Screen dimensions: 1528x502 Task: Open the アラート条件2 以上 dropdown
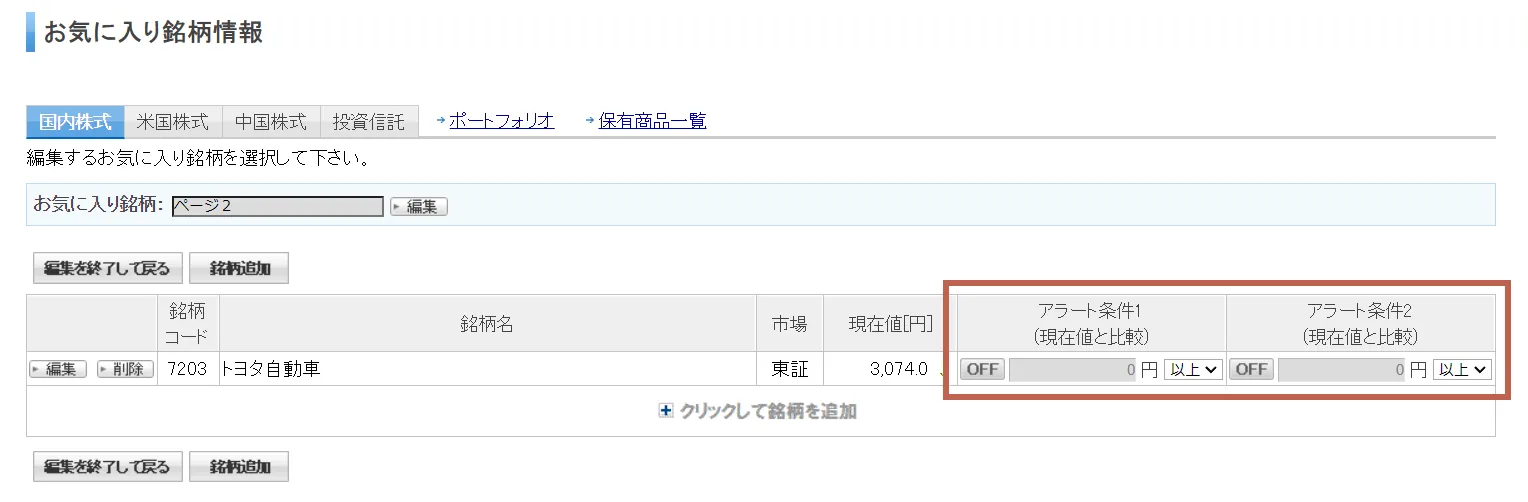click(x=1462, y=369)
